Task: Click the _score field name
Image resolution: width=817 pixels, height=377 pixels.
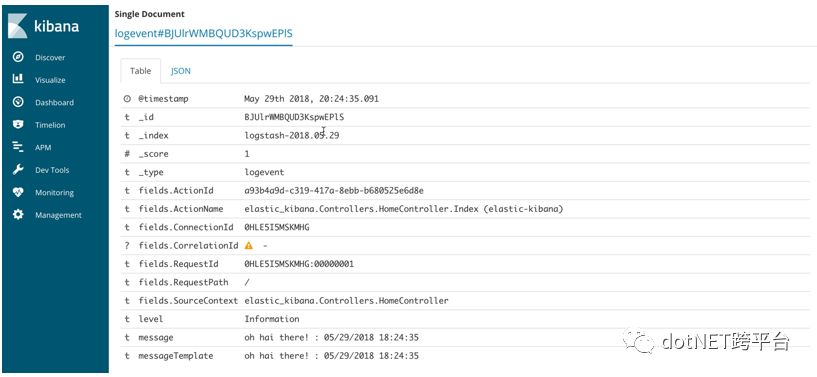Action: 153,154
